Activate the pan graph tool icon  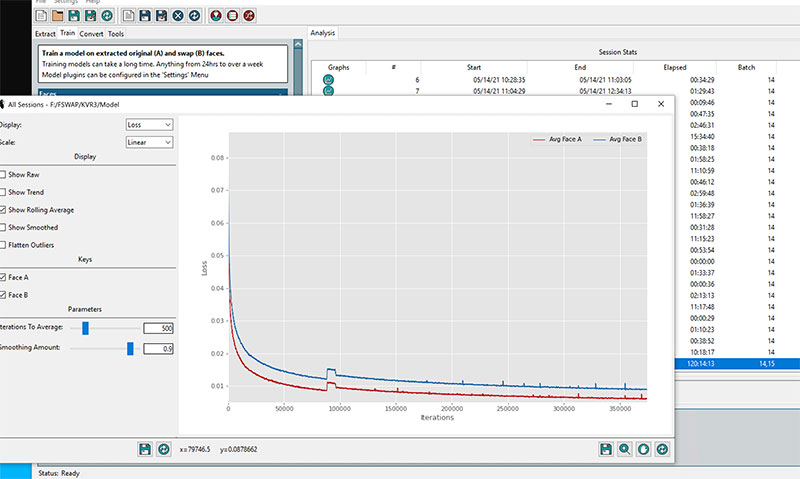(643, 449)
